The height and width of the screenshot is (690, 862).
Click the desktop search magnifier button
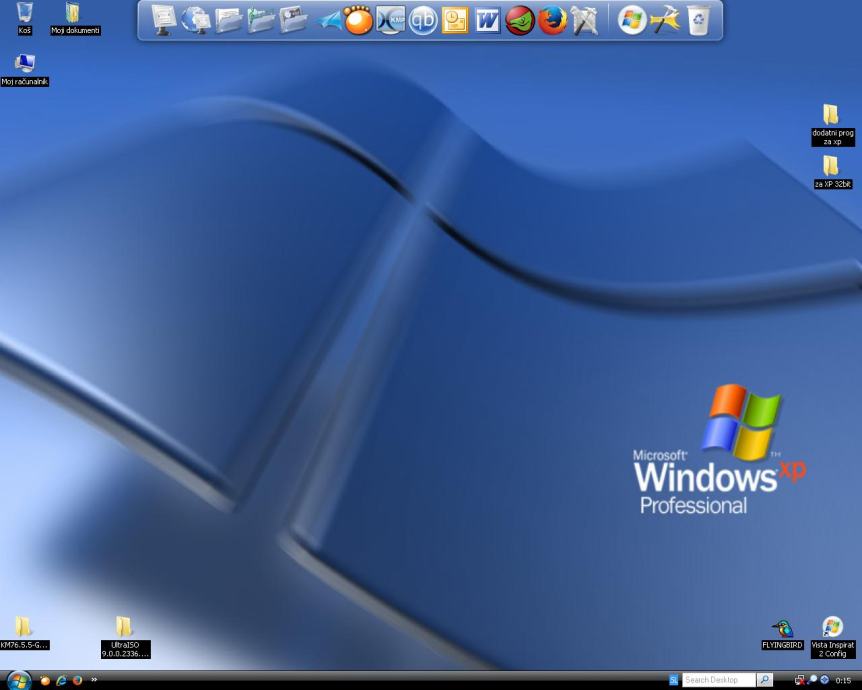click(x=764, y=680)
